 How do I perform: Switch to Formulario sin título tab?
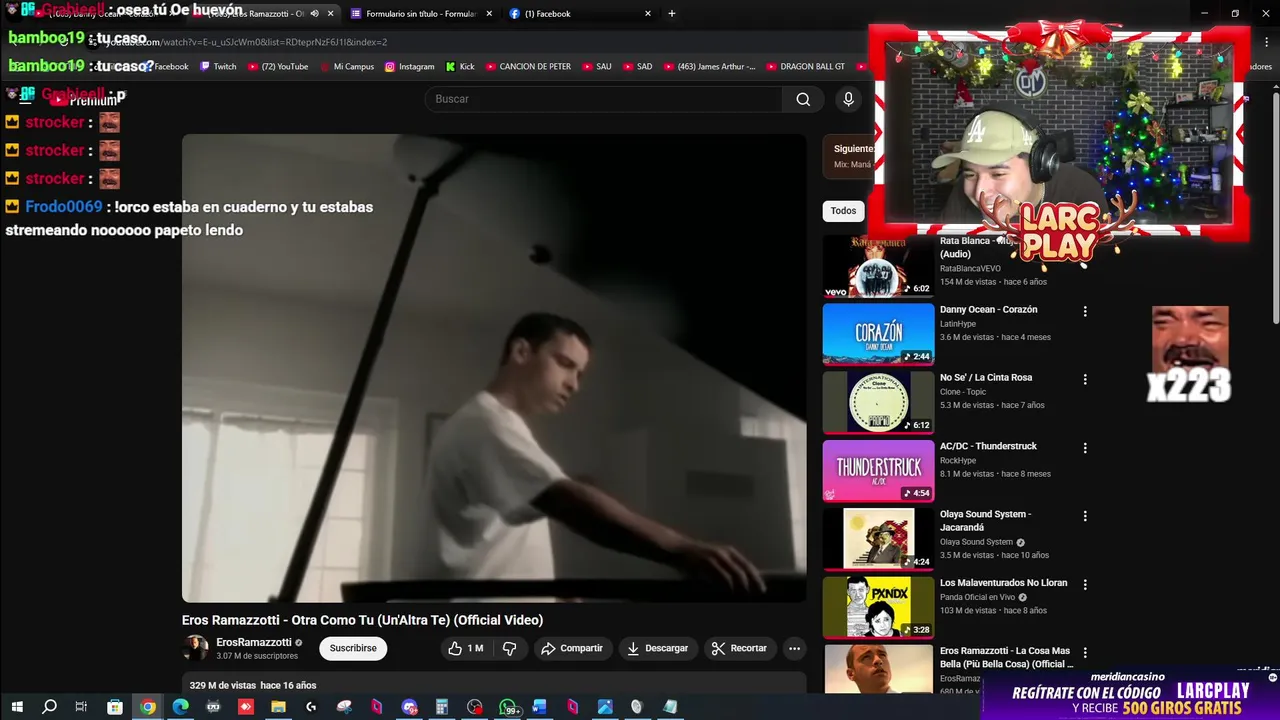click(420, 14)
